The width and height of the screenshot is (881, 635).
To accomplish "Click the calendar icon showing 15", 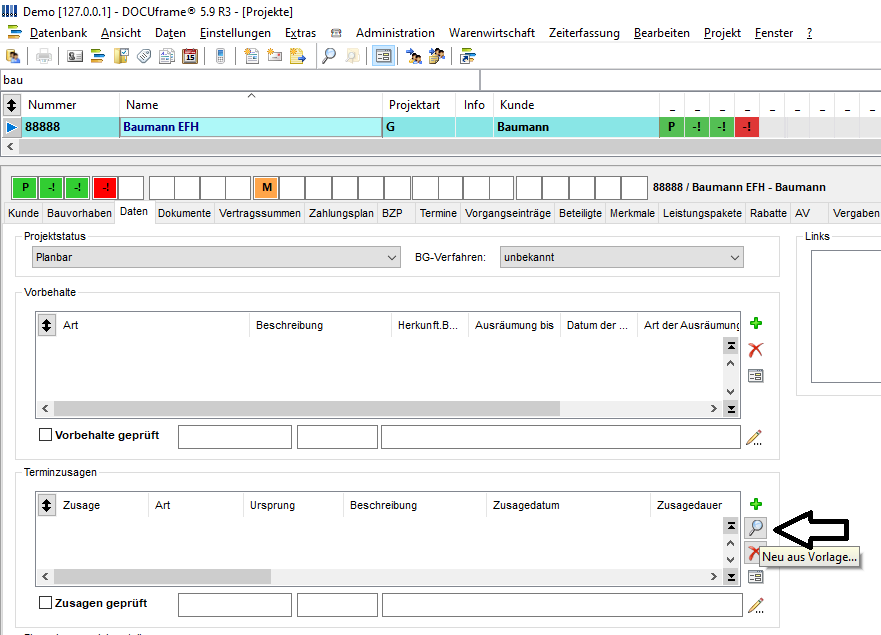I will 190,56.
